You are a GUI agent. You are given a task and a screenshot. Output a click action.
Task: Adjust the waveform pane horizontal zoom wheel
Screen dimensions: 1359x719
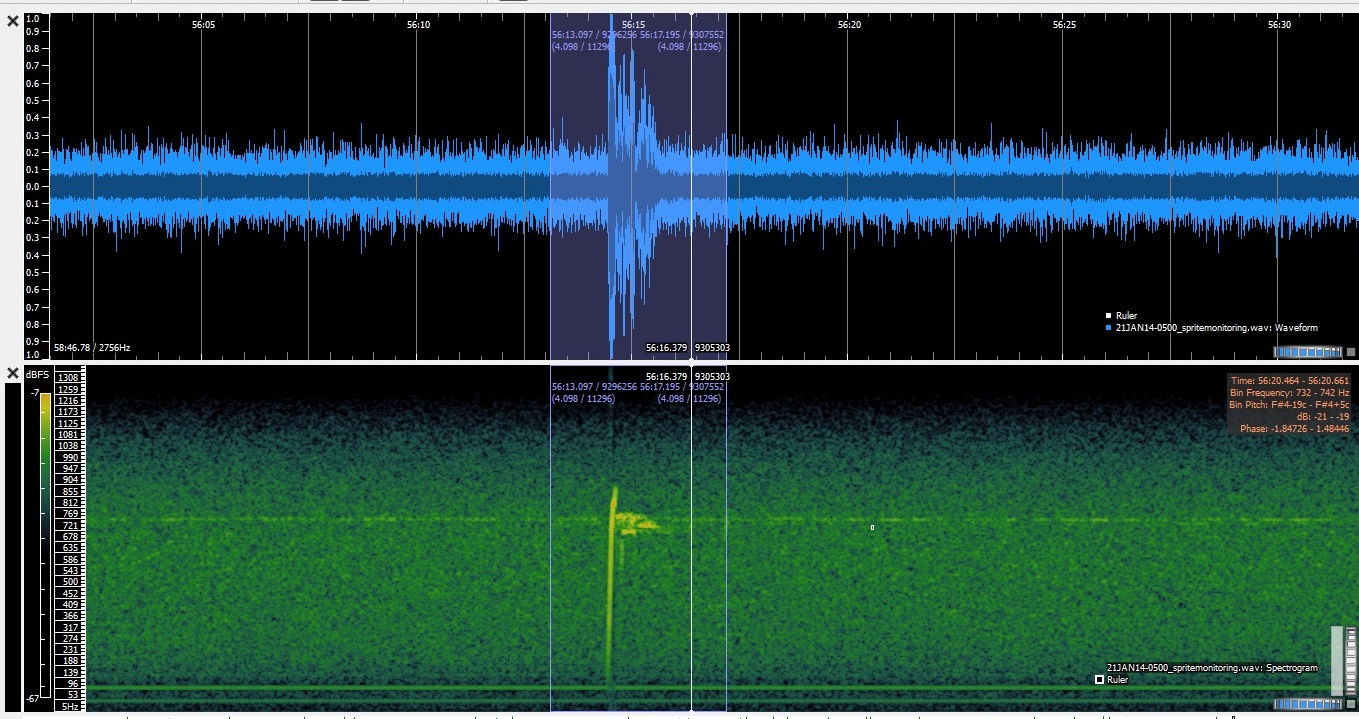click(1307, 352)
